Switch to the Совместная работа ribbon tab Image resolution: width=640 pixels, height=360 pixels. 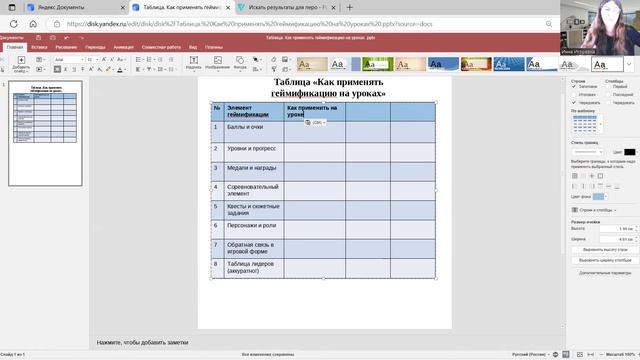click(x=161, y=47)
